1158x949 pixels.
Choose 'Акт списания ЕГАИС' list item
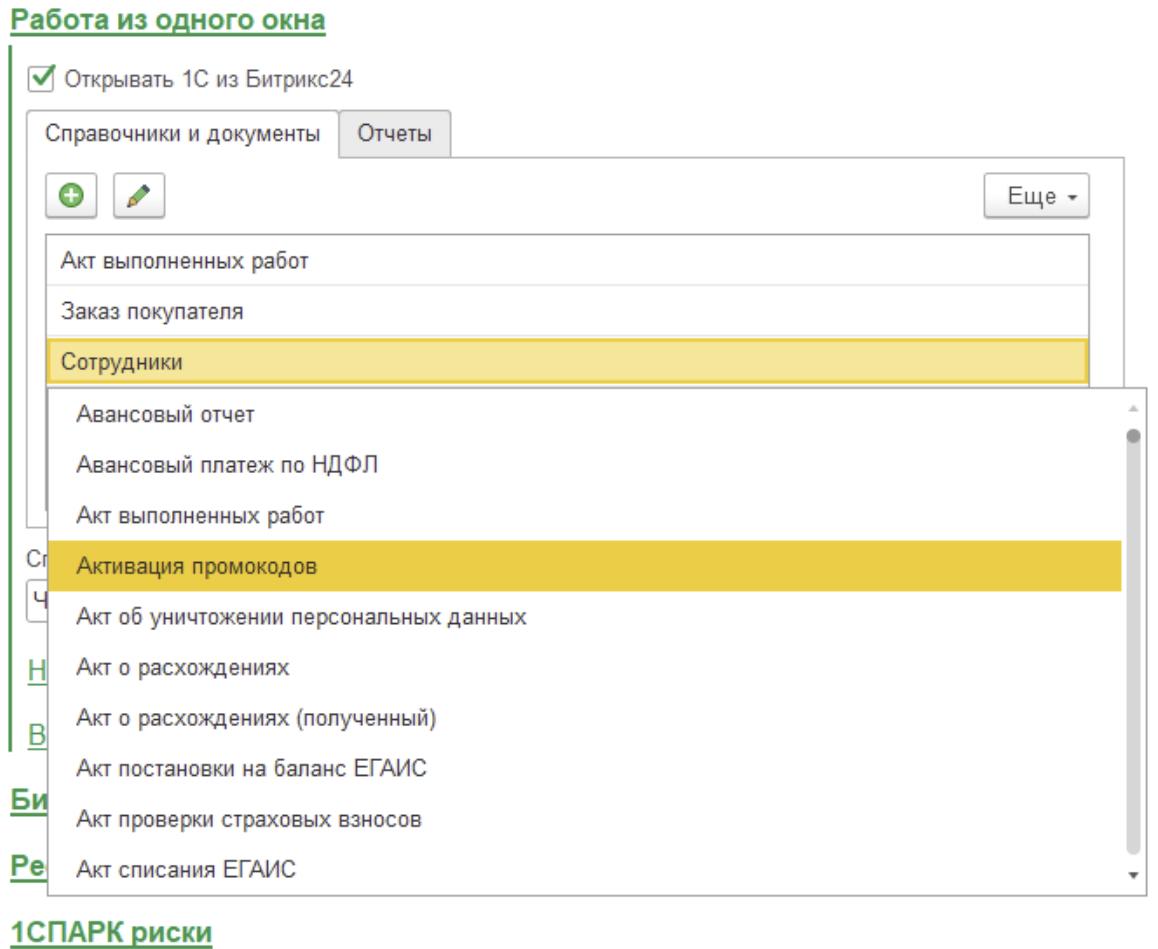coord(186,870)
